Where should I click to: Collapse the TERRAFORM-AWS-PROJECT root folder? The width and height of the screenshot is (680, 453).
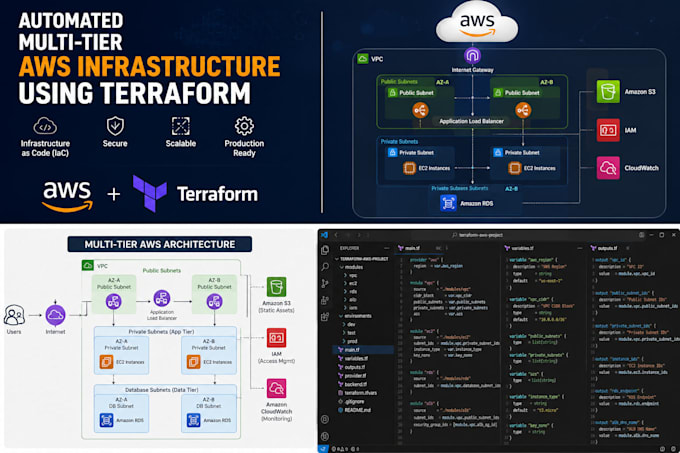coord(362,259)
